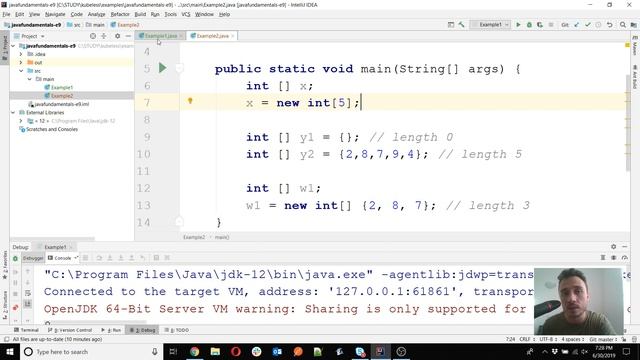Run Example1 with green play button
This screenshot has height=360, width=640.
[x=518, y=25]
